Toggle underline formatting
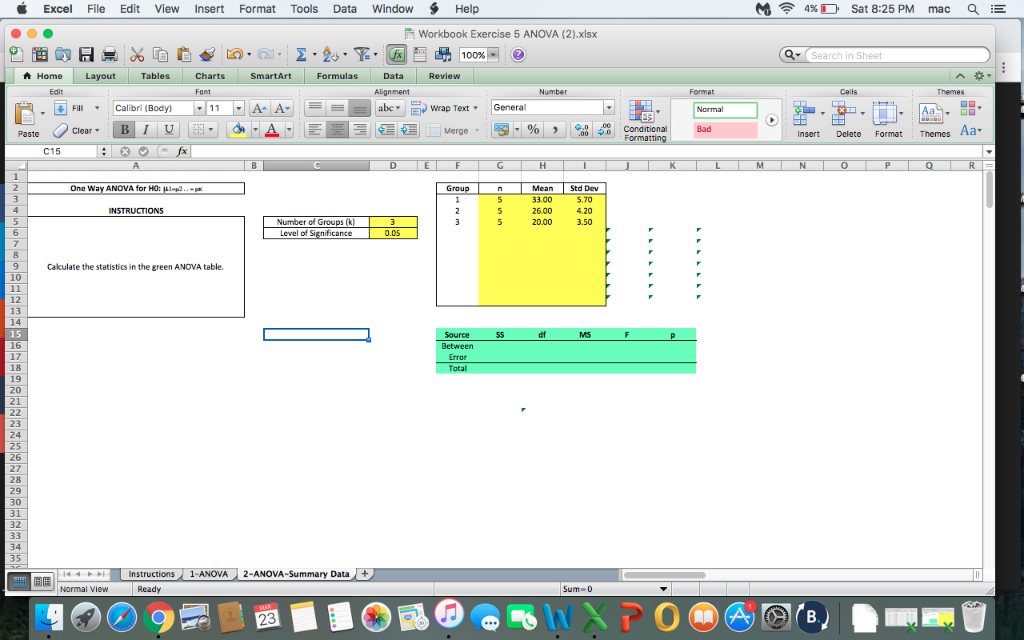The image size is (1024, 640). click(x=170, y=130)
